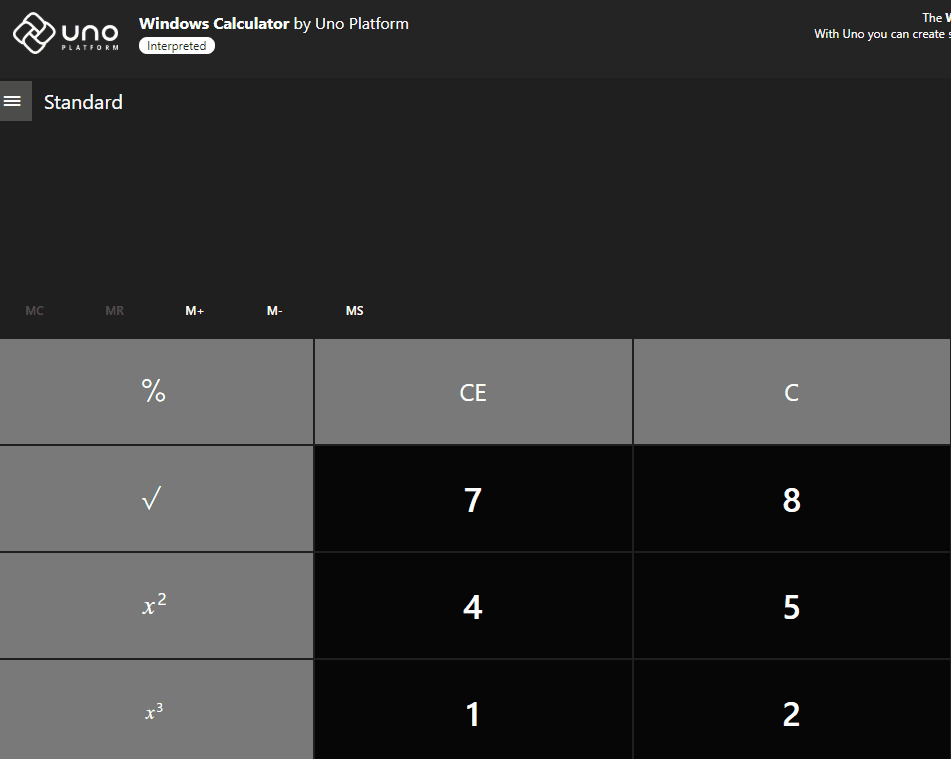Image resolution: width=951 pixels, height=759 pixels.
Task: Select the x cubed function
Action: (155, 711)
